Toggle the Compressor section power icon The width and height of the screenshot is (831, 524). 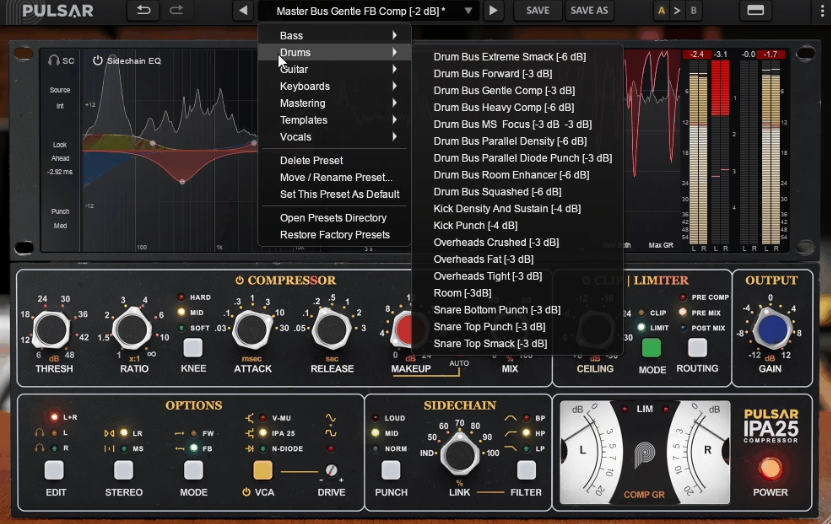click(x=240, y=280)
